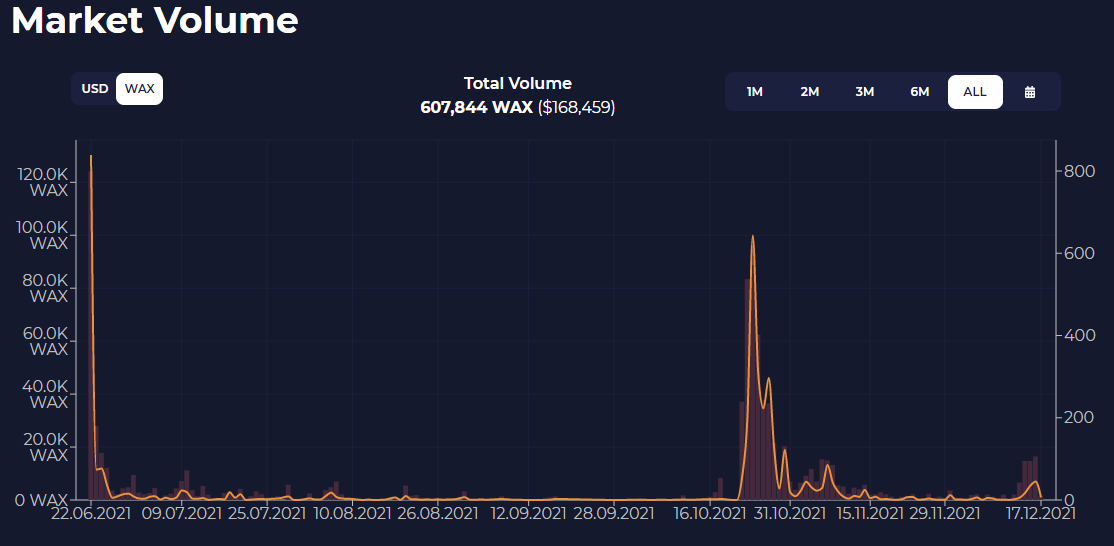Select the 6M time range
Viewport: 1114px width, 546px height.
tap(919, 92)
